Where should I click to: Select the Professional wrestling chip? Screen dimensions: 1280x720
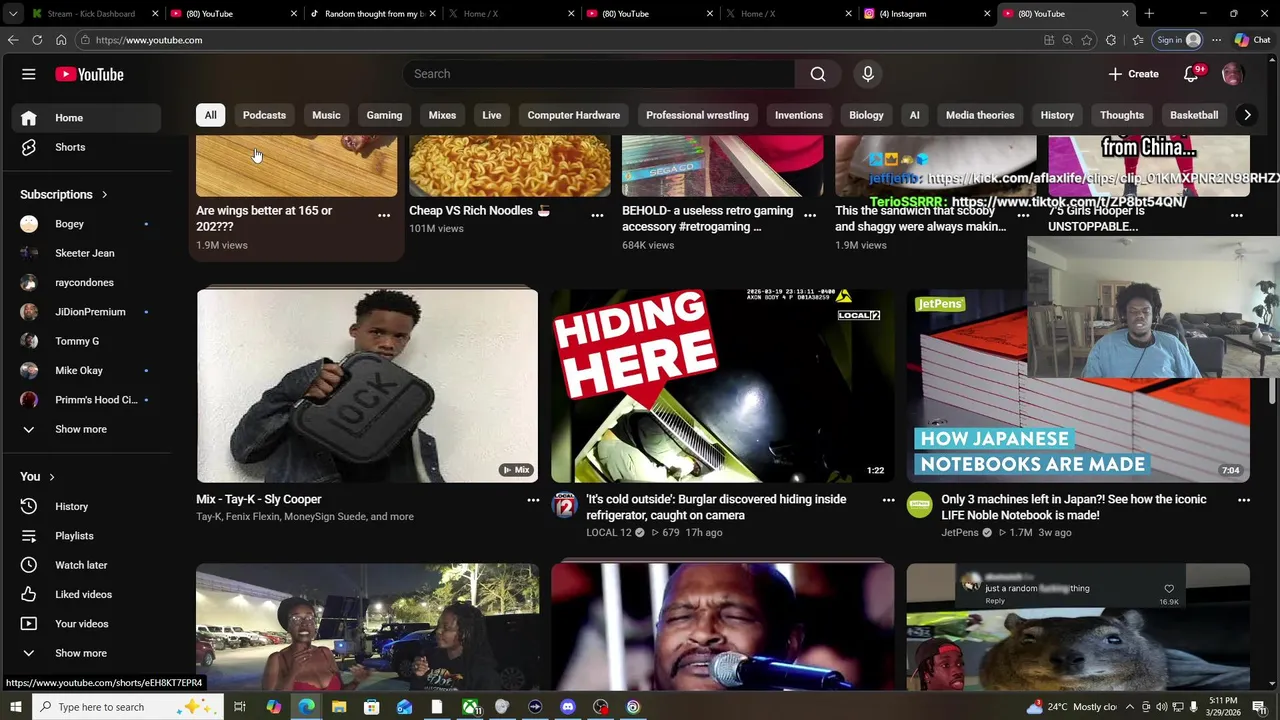[x=697, y=115]
